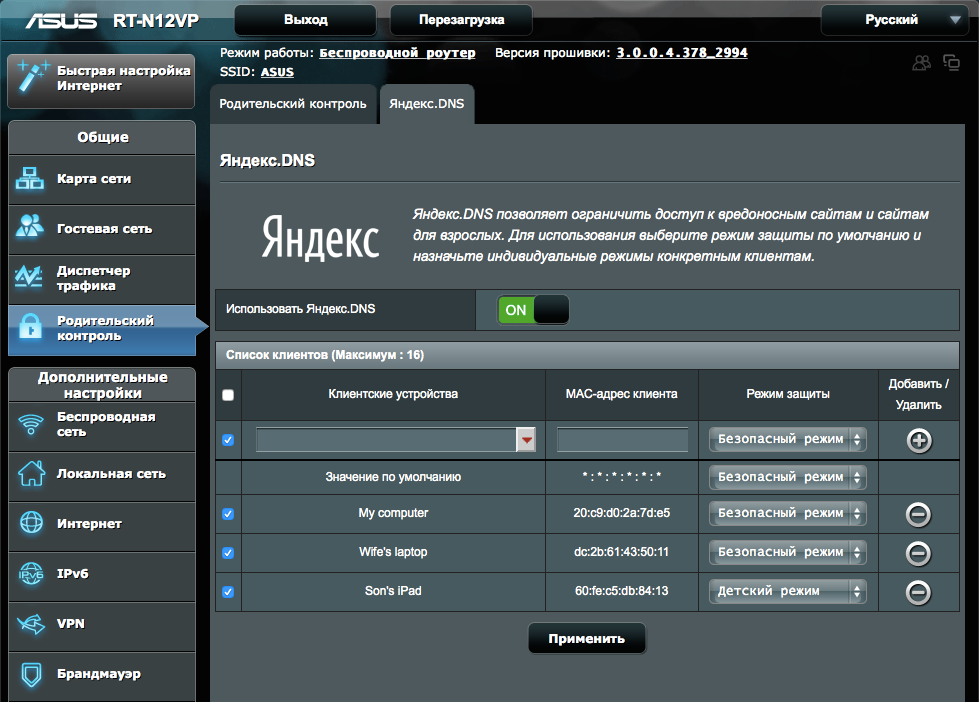Click the ASUS logo
The image size is (979, 702).
point(61,21)
